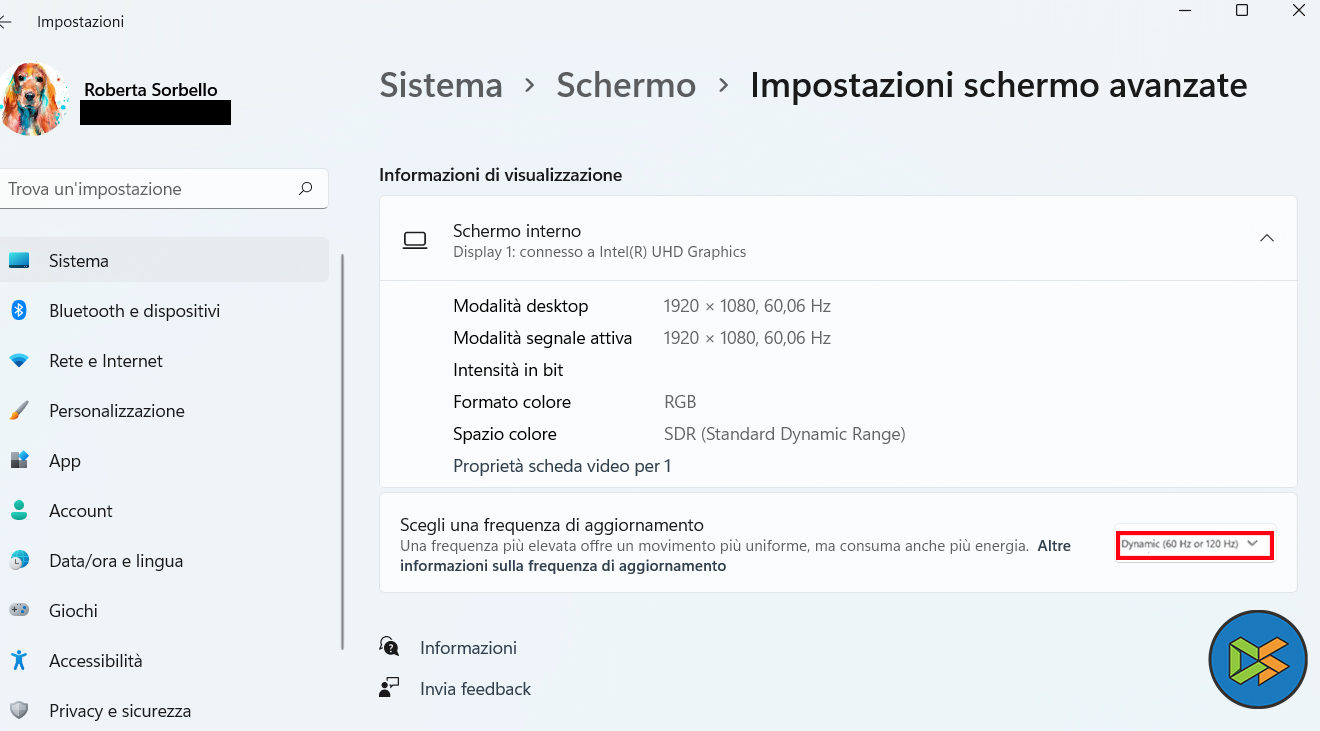Go to Account settings in sidebar
This screenshot has height=731, width=1320.
pos(81,511)
